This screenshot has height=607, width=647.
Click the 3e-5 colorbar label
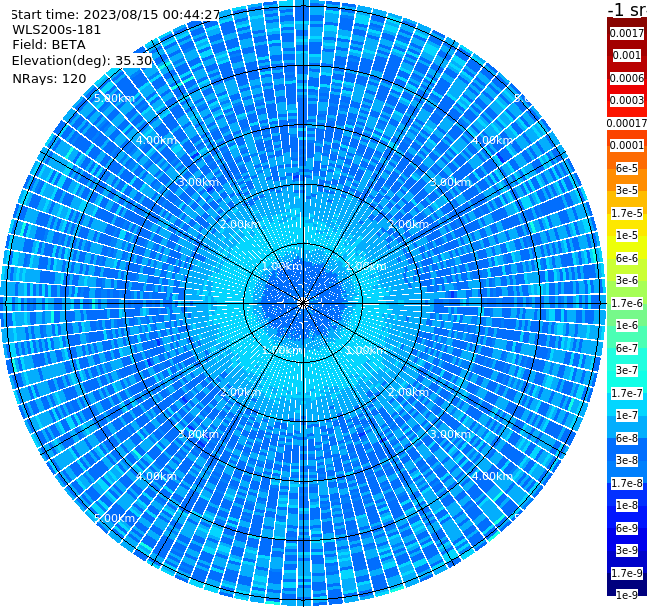[x=627, y=190]
